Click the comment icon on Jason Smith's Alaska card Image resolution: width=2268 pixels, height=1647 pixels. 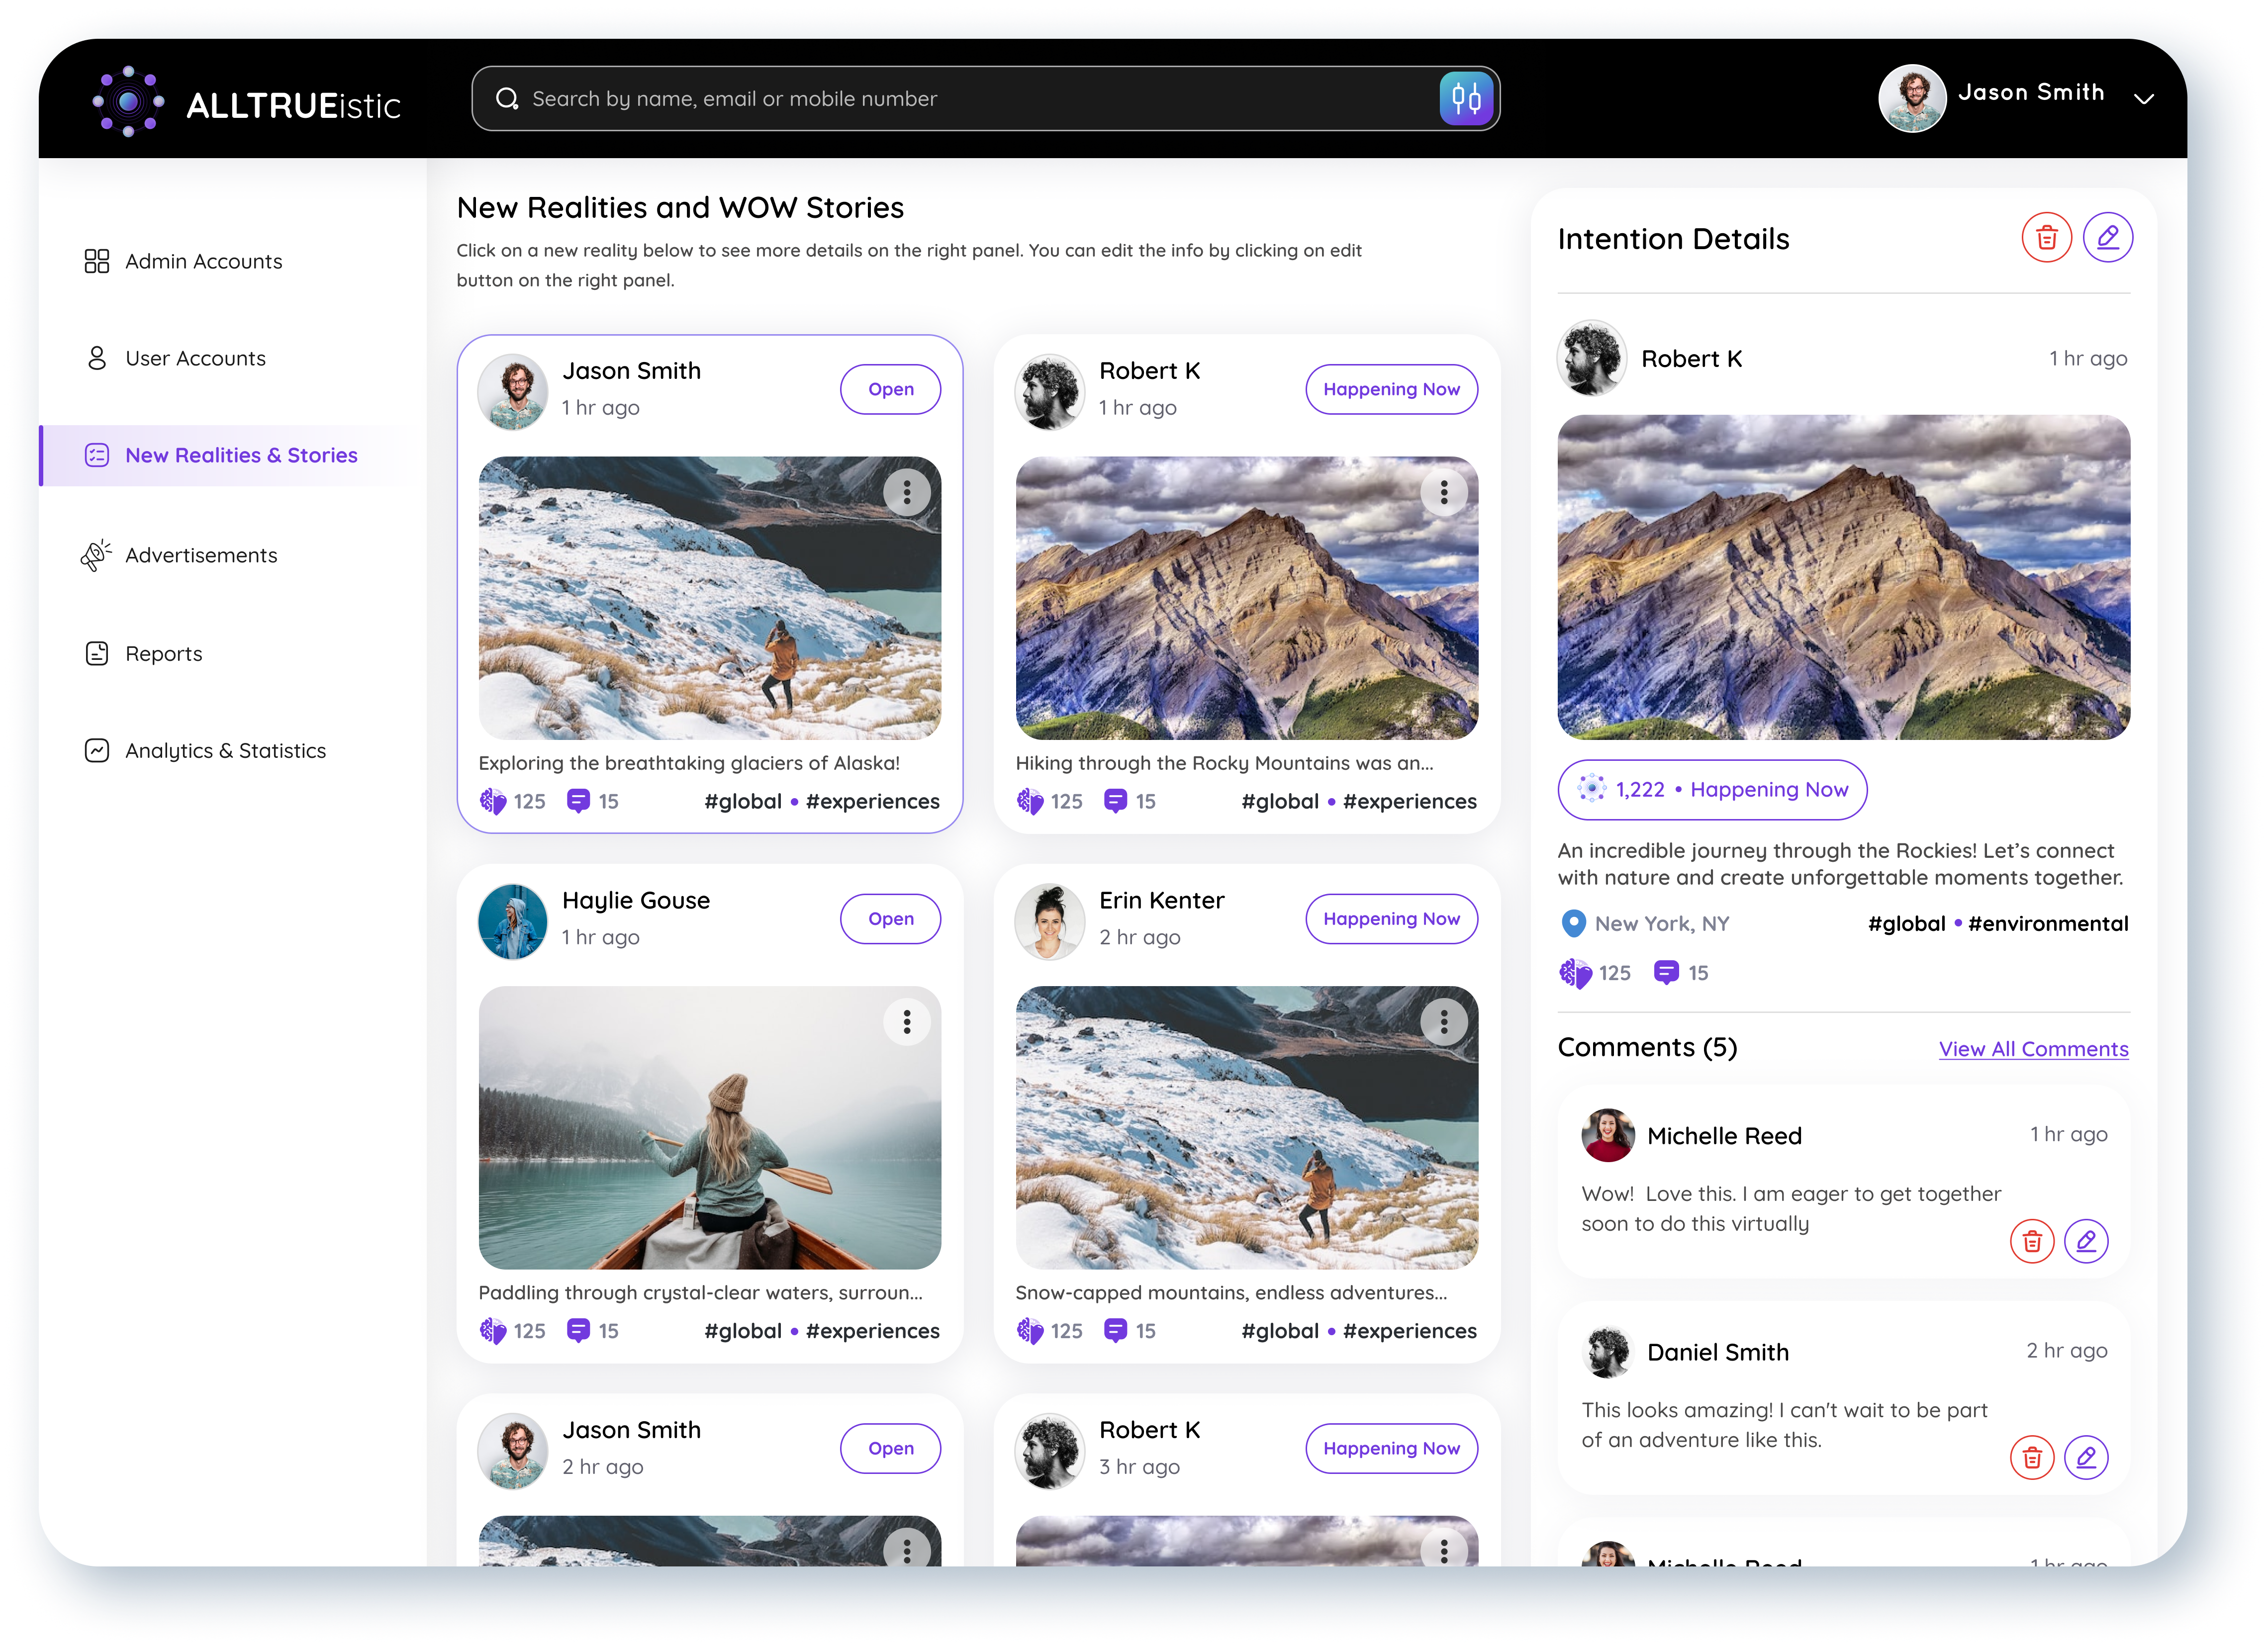[578, 801]
